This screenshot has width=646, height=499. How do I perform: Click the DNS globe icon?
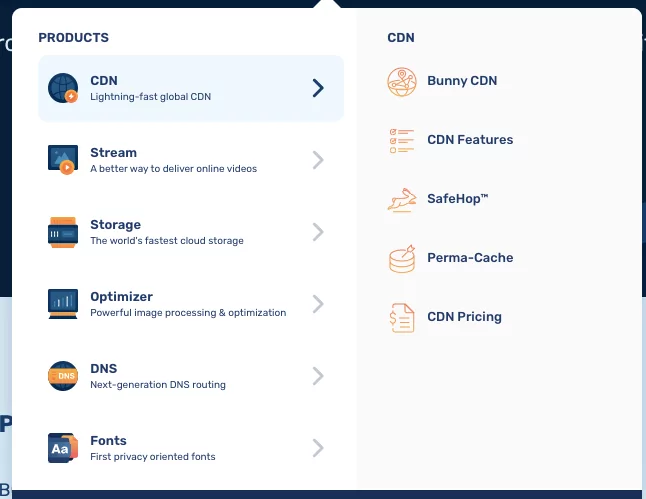pyautogui.click(x=63, y=376)
